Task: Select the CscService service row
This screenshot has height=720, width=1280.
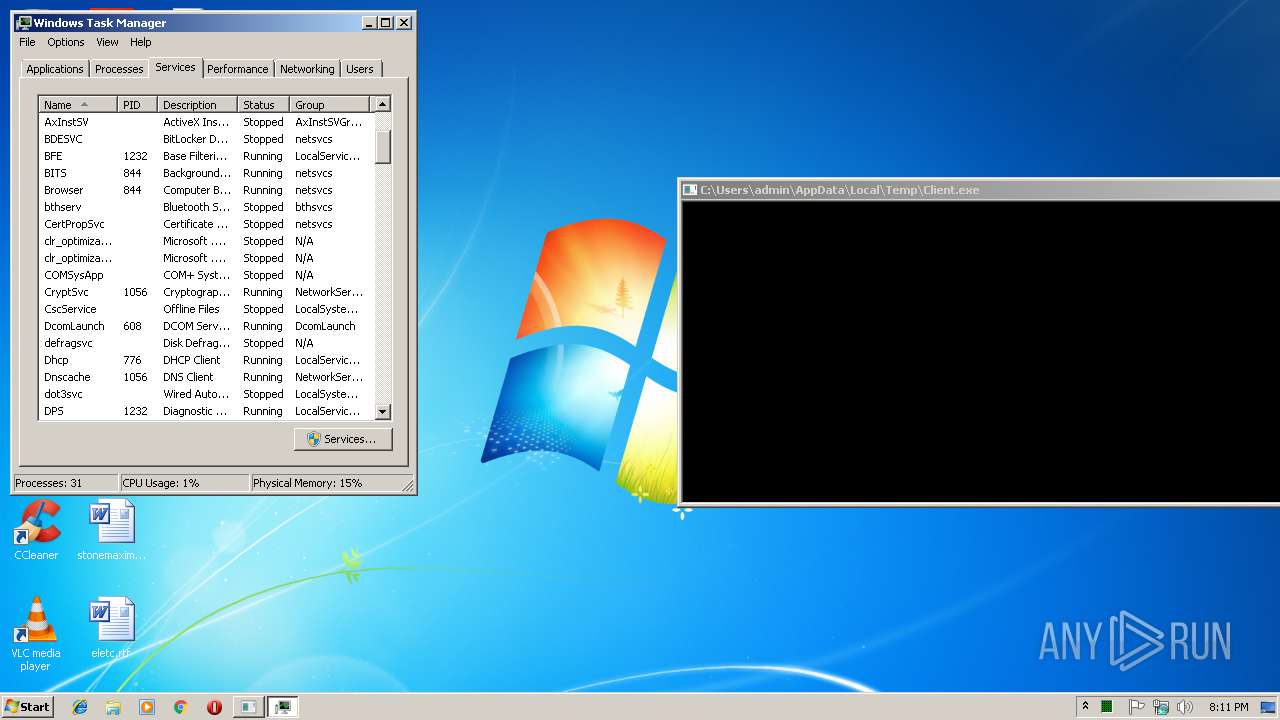Action: 206,309
